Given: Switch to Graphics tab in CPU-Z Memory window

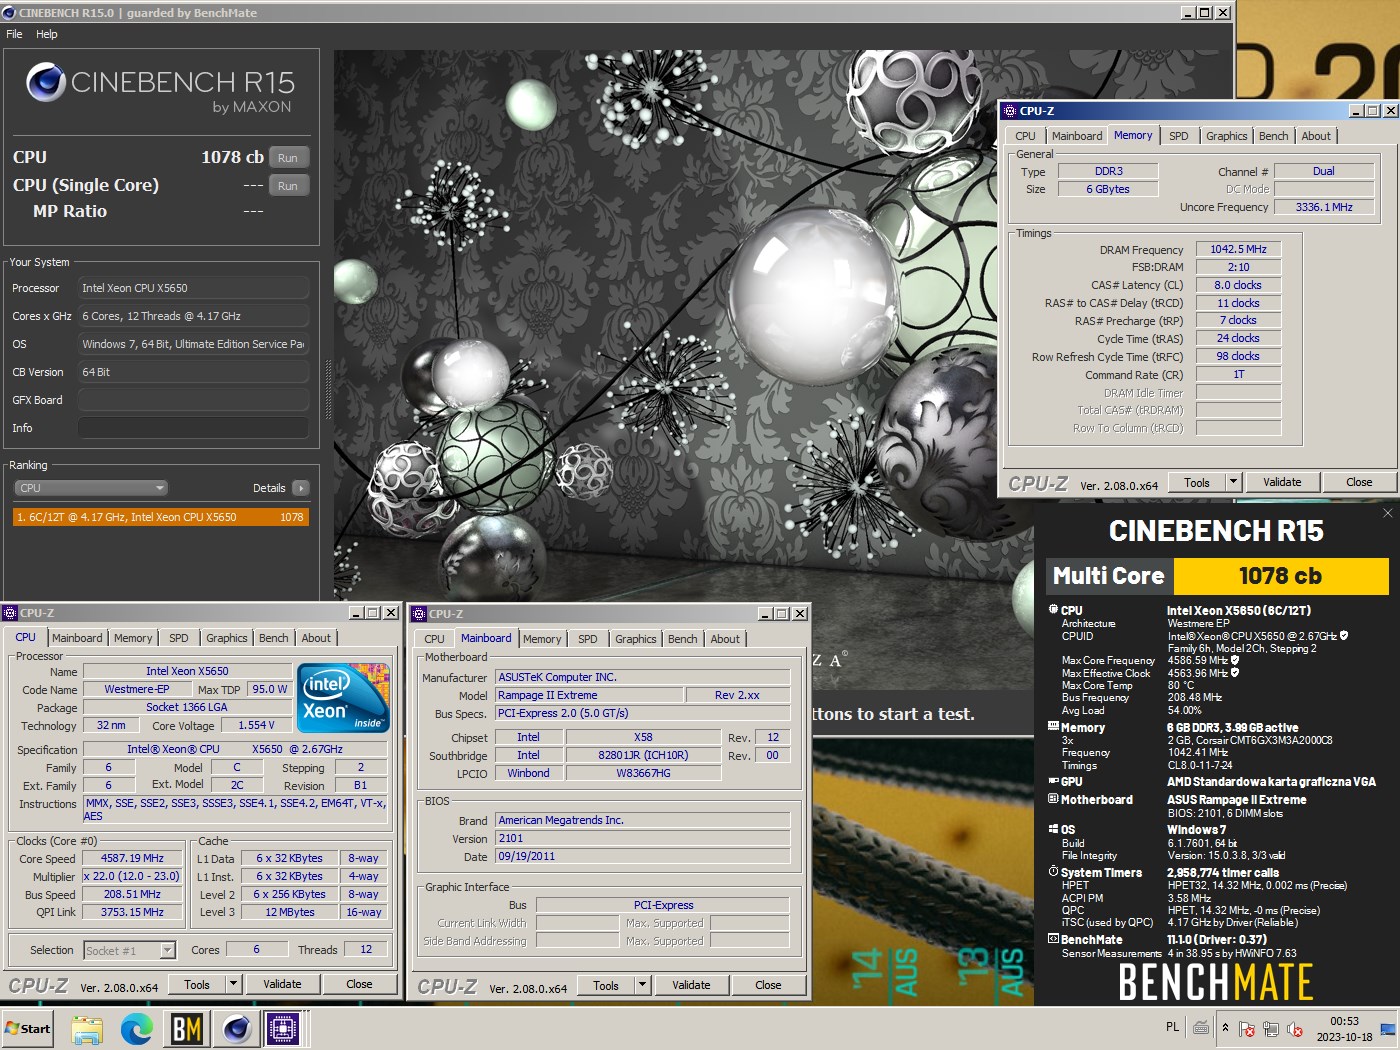Looking at the screenshot, I should click(1227, 136).
